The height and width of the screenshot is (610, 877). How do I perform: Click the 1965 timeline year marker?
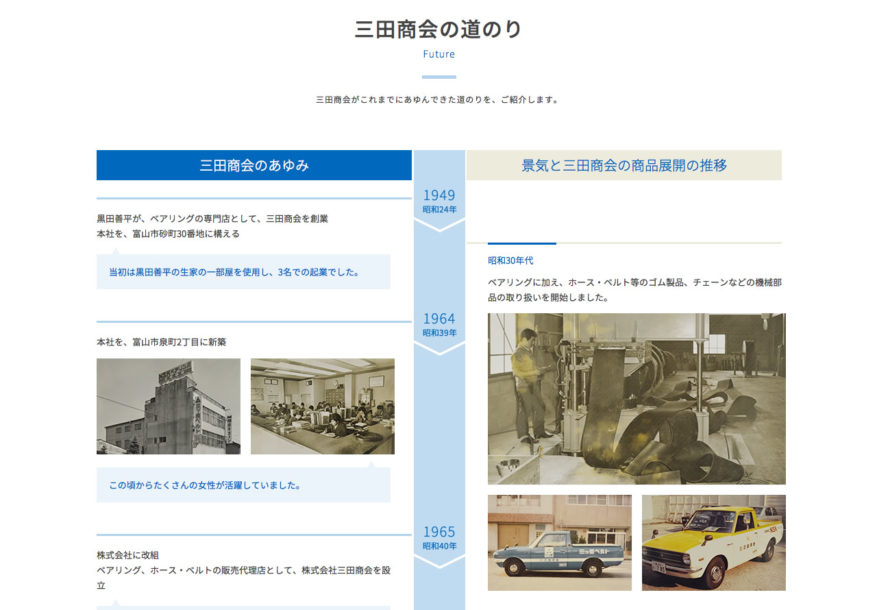point(439,538)
